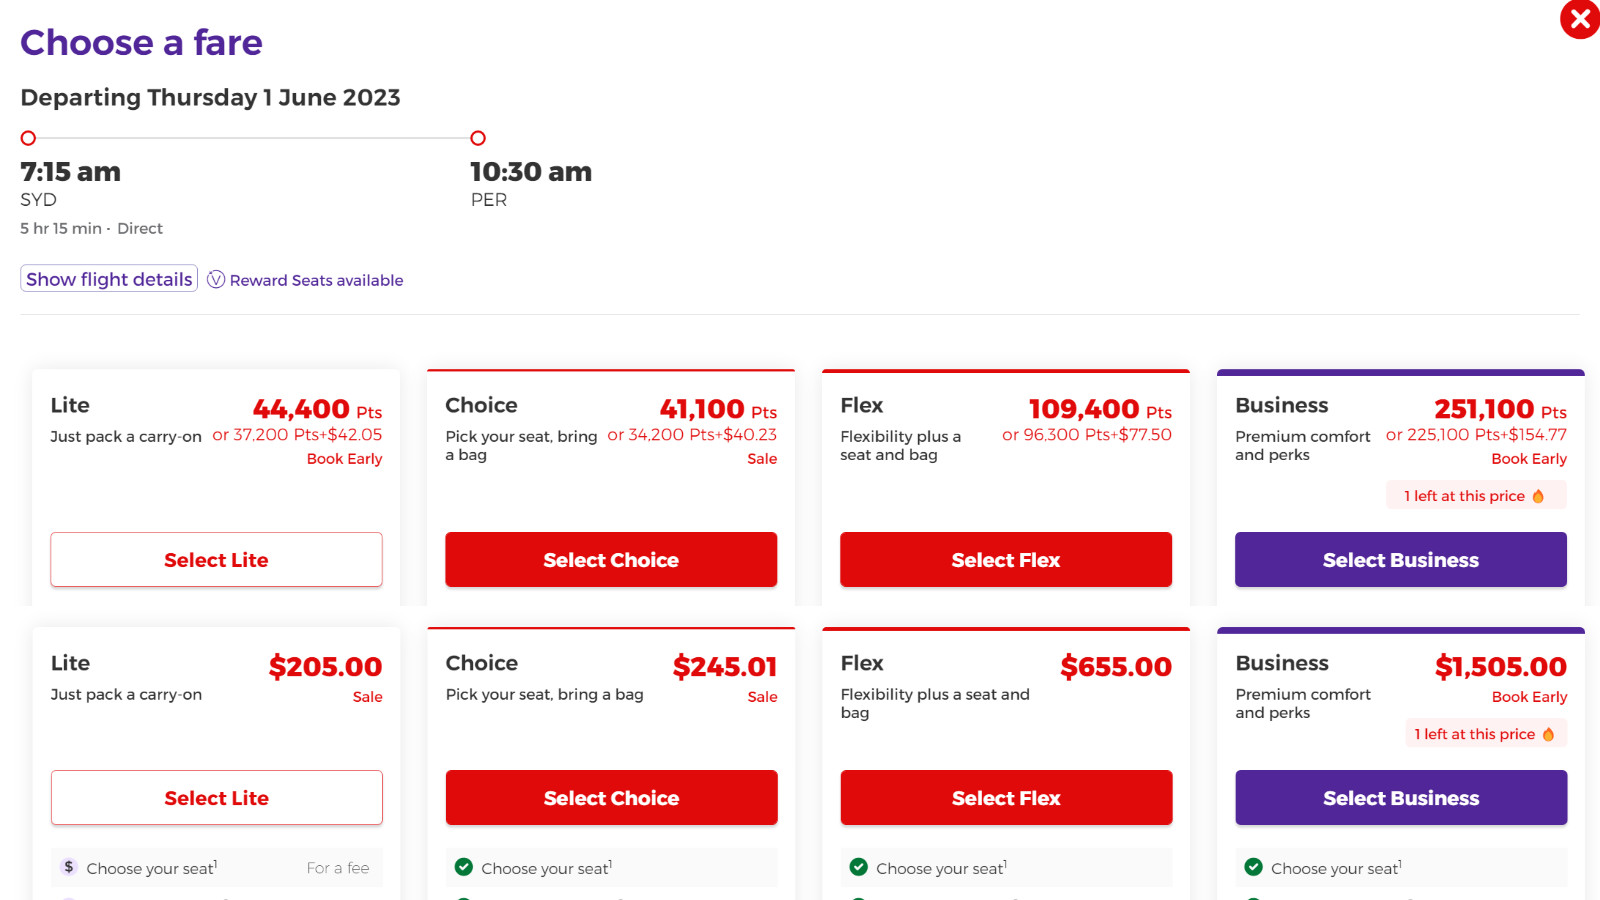Select Choice fare for 41,100 Pts
The image size is (1600, 900).
click(x=611, y=560)
